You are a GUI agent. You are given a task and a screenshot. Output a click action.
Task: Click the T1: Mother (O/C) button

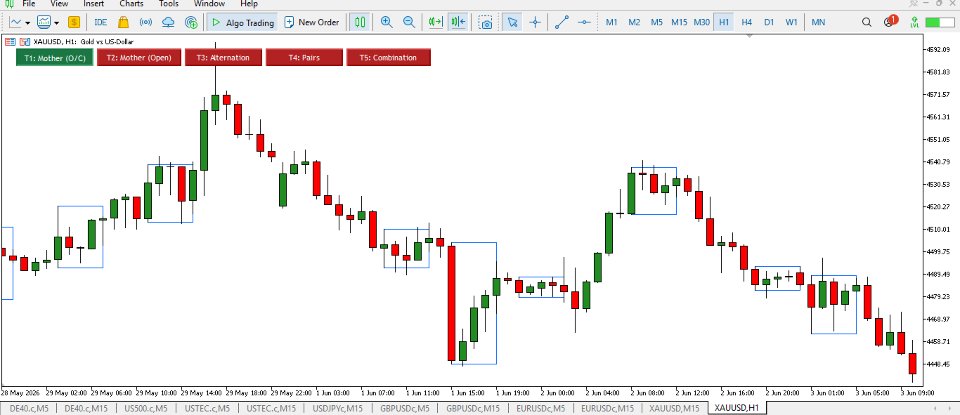pos(55,58)
